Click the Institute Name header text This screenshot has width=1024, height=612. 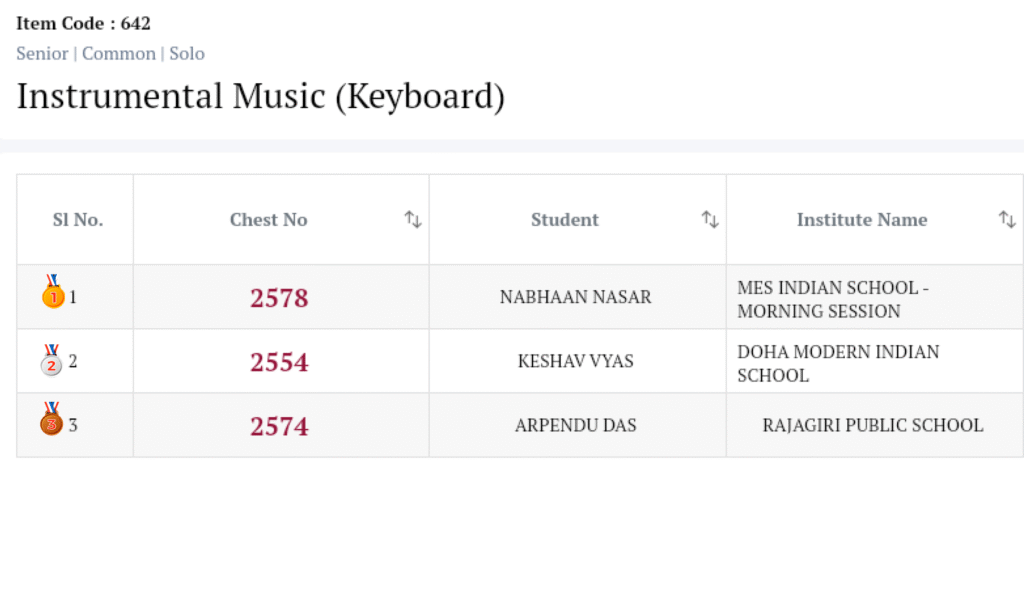pos(861,220)
